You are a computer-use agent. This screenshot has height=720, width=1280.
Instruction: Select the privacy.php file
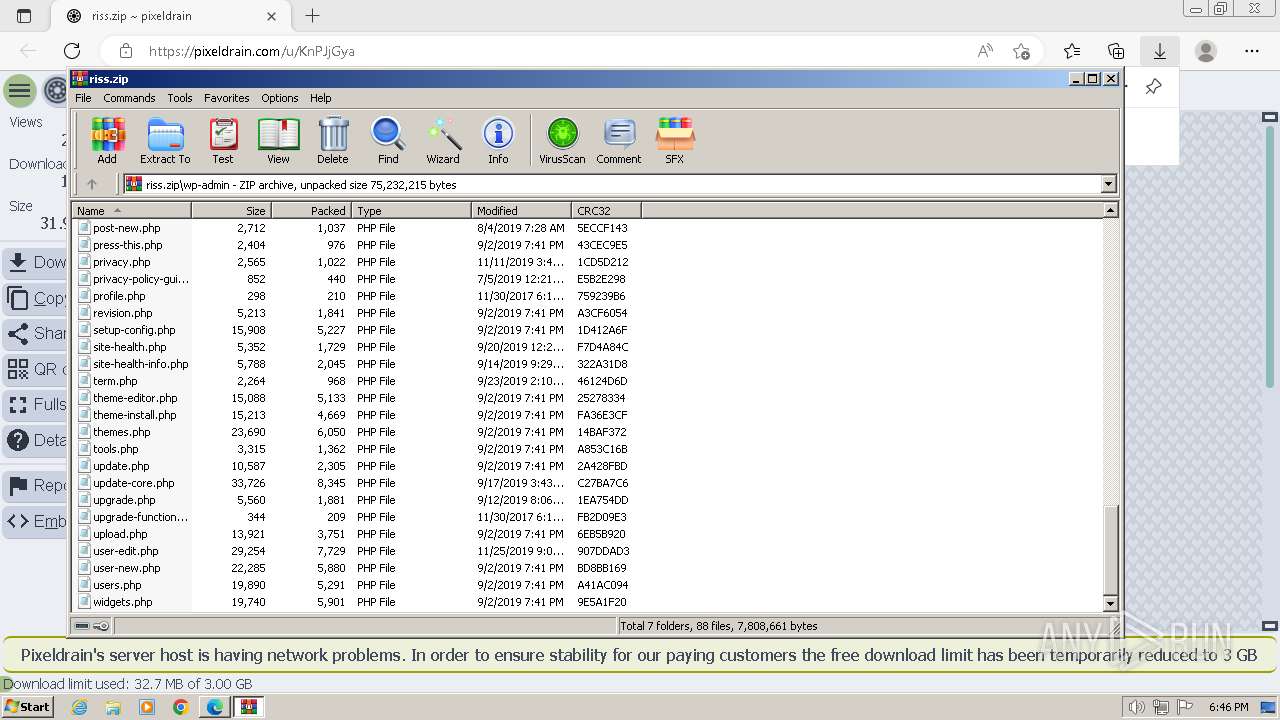pos(121,262)
